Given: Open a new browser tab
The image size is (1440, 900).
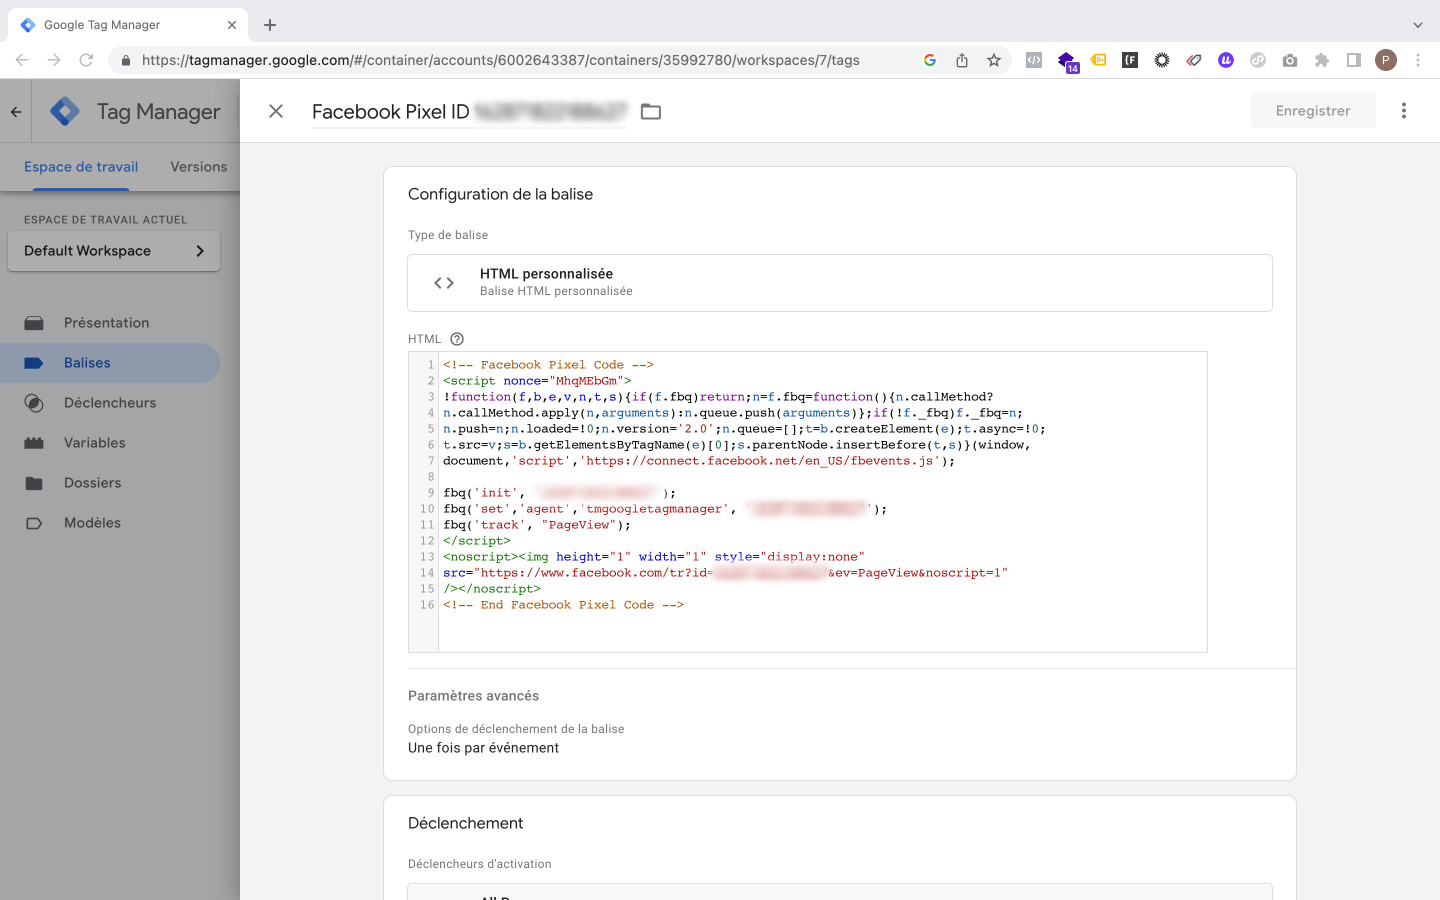Looking at the screenshot, I should tap(270, 25).
